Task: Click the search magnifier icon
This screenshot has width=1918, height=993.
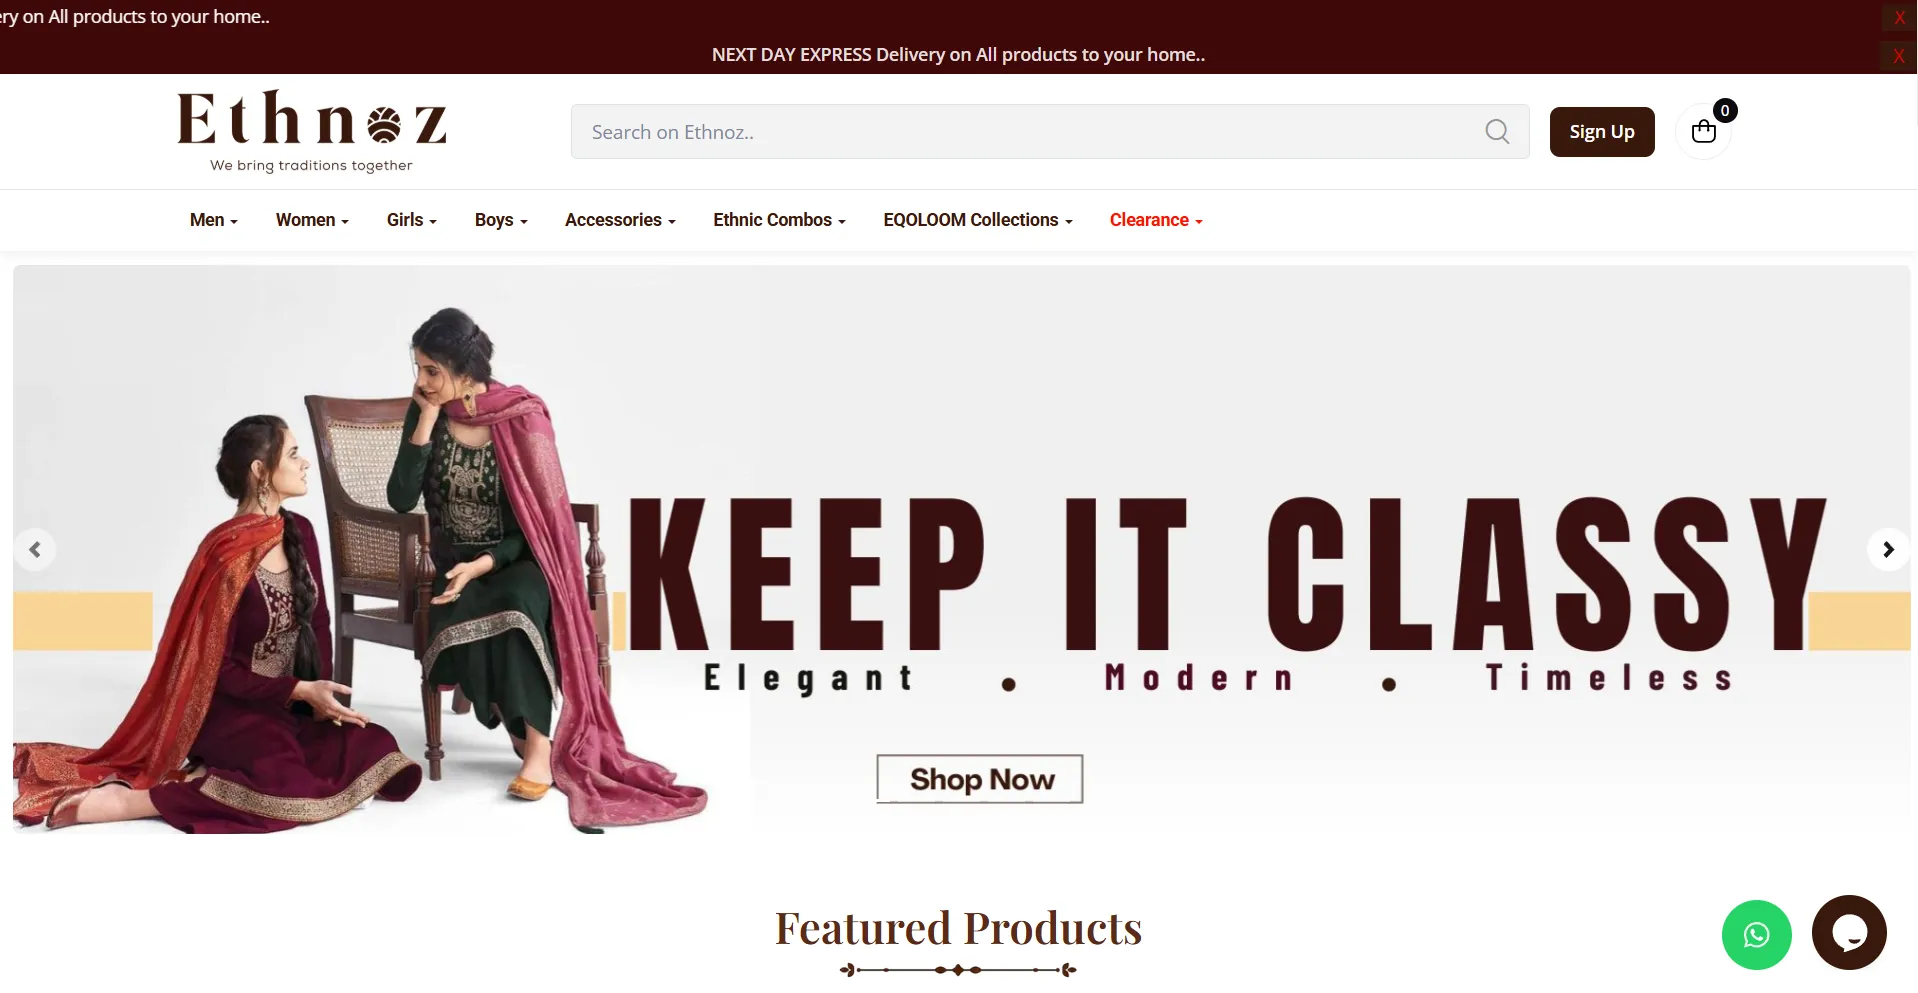Action: pos(1497,131)
